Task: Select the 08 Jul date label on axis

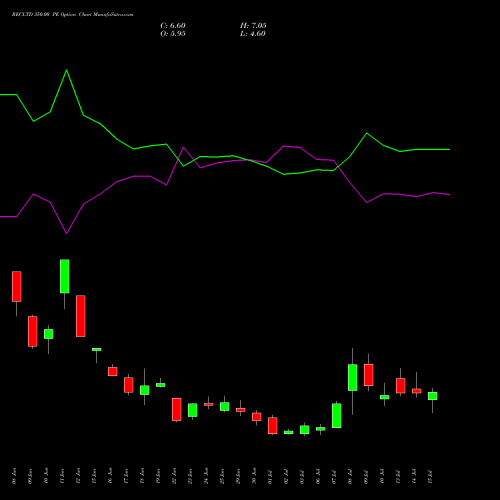Action: 350,476
